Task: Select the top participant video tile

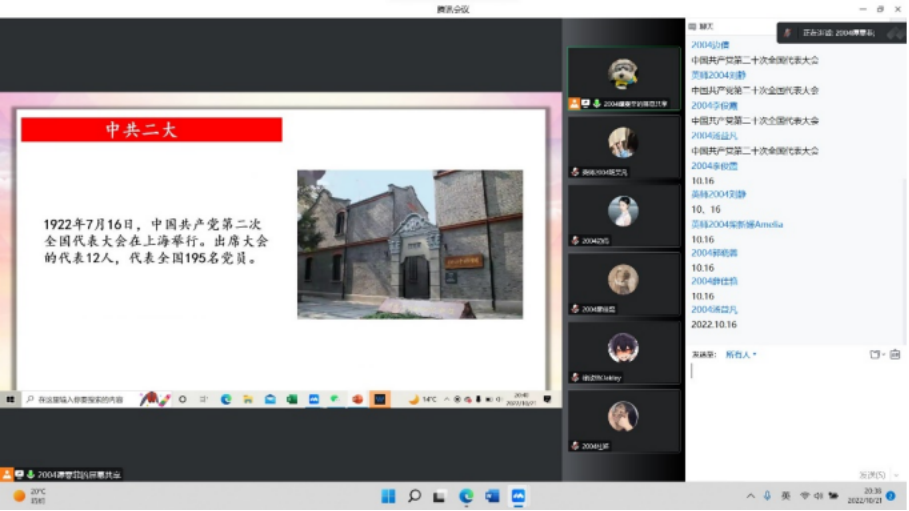Action: click(623, 78)
